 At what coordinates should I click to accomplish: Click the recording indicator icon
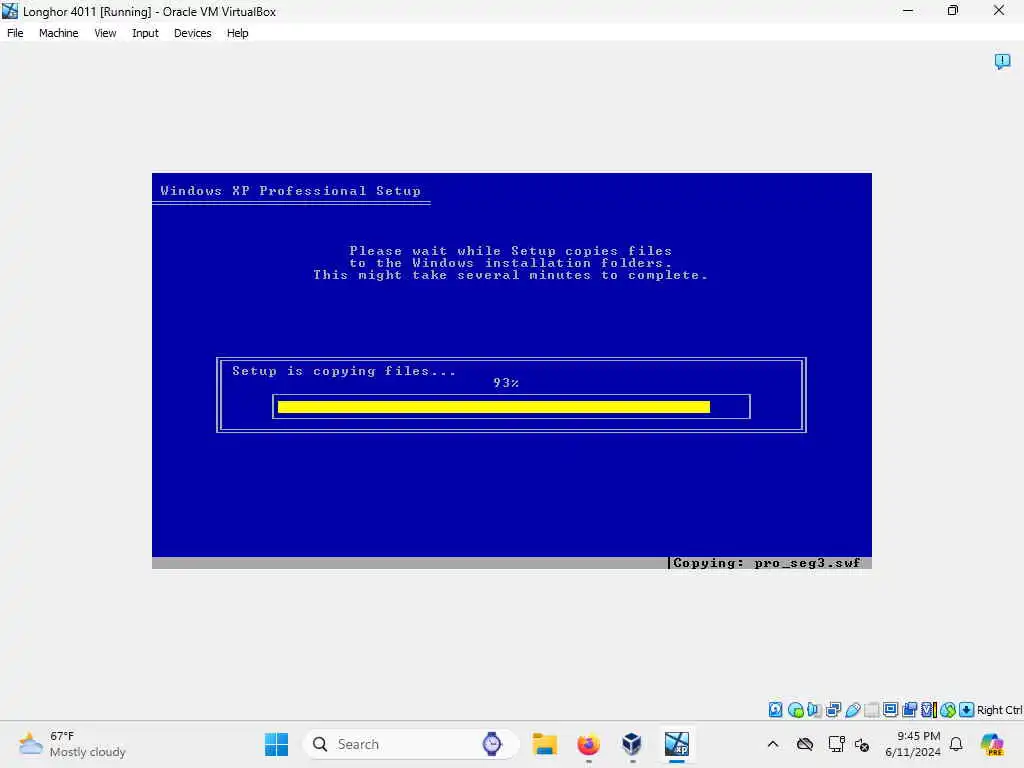(909, 710)
